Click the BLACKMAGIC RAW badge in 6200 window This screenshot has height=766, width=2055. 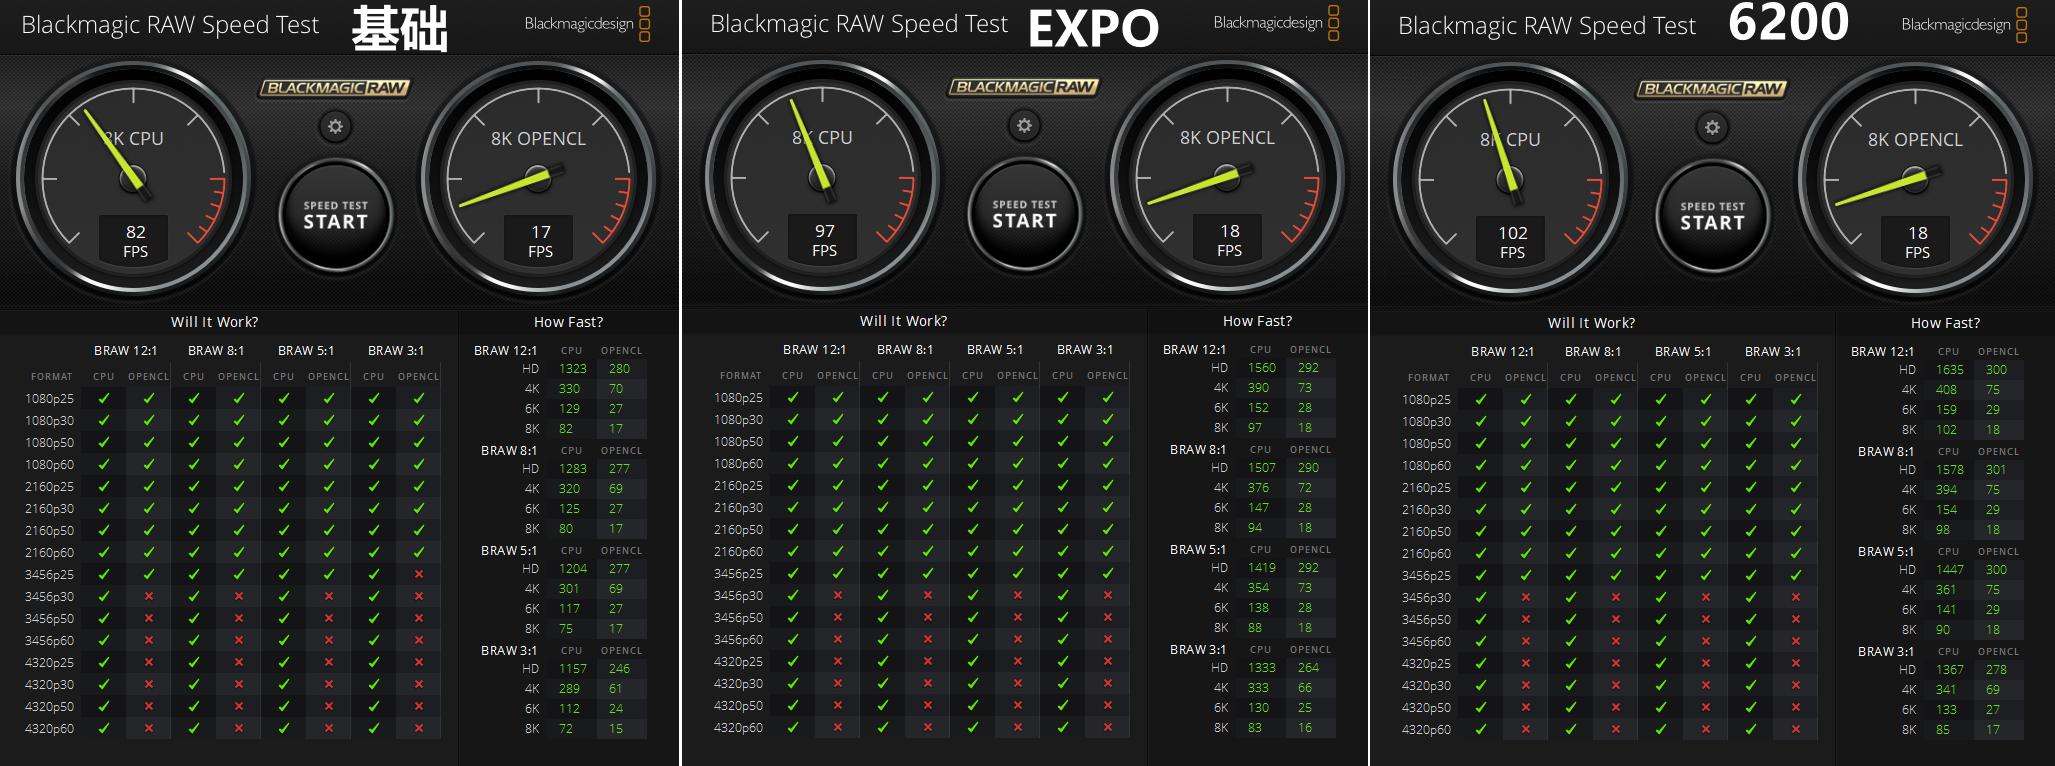coord(1711,89)
